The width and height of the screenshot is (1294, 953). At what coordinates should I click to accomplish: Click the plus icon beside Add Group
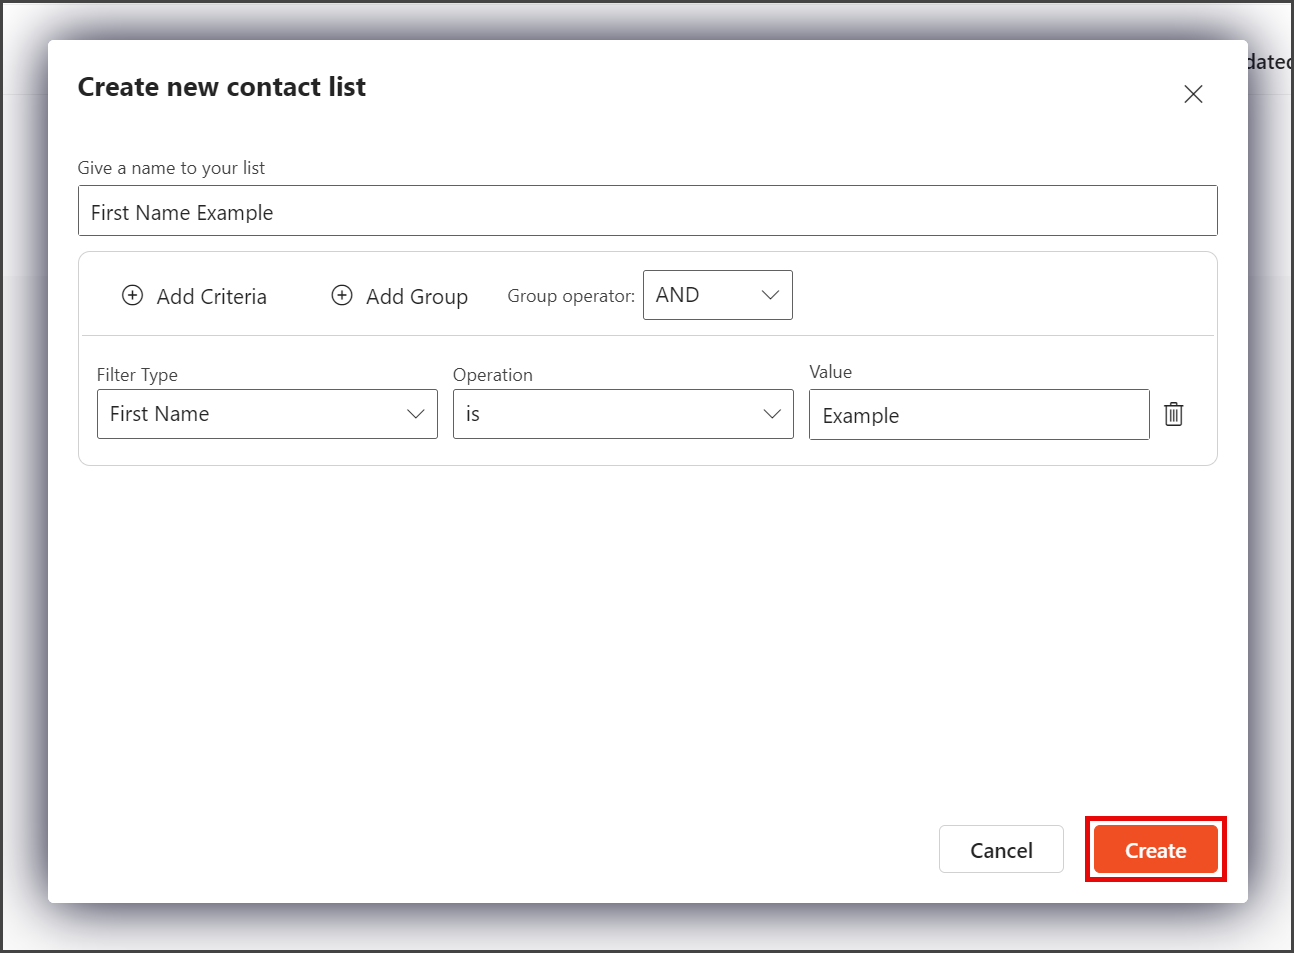[342, 295]
